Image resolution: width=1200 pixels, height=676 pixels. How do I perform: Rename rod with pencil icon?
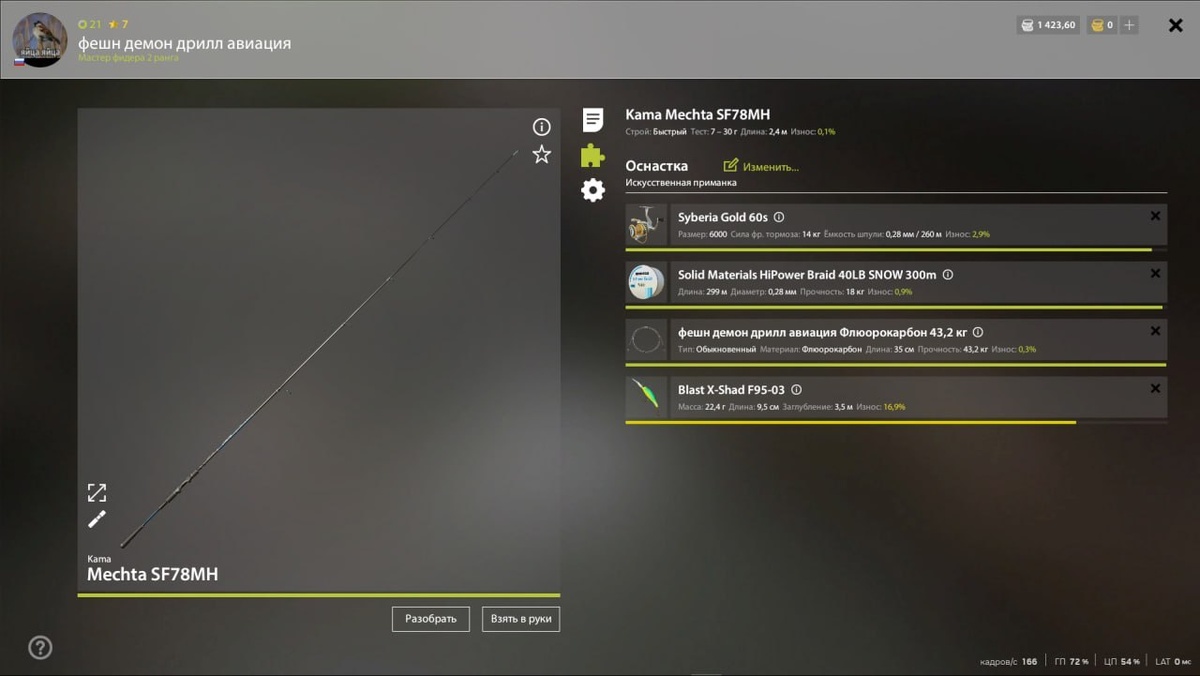[x=97, y=518]
